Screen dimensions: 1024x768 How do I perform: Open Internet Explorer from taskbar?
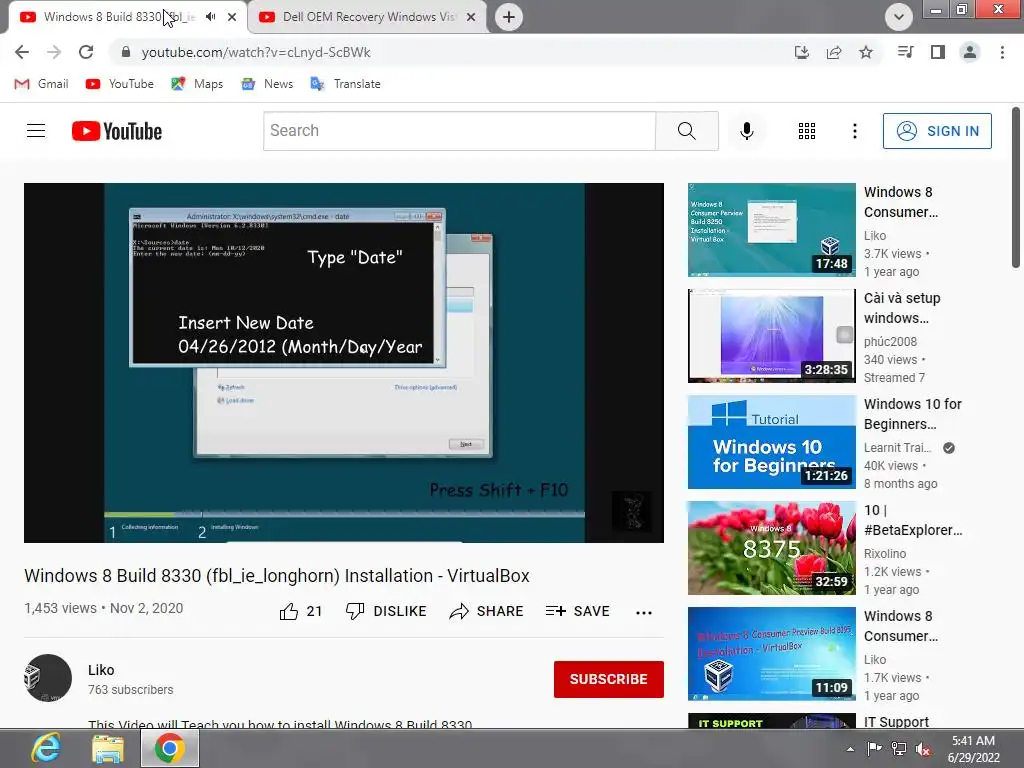46,748
